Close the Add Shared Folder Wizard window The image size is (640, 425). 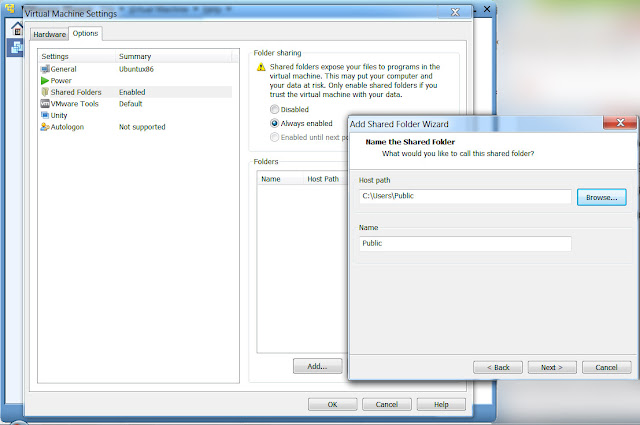tap(620, 122)
